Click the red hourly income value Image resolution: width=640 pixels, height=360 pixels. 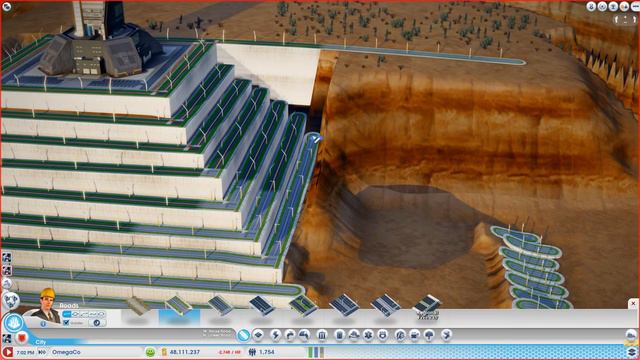229,352
